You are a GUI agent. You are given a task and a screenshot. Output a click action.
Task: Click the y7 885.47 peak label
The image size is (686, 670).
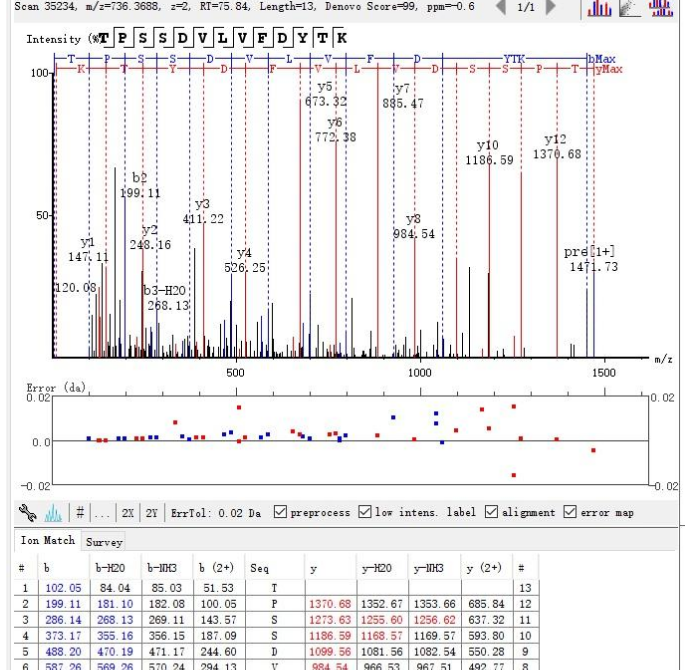coord(402,96)
